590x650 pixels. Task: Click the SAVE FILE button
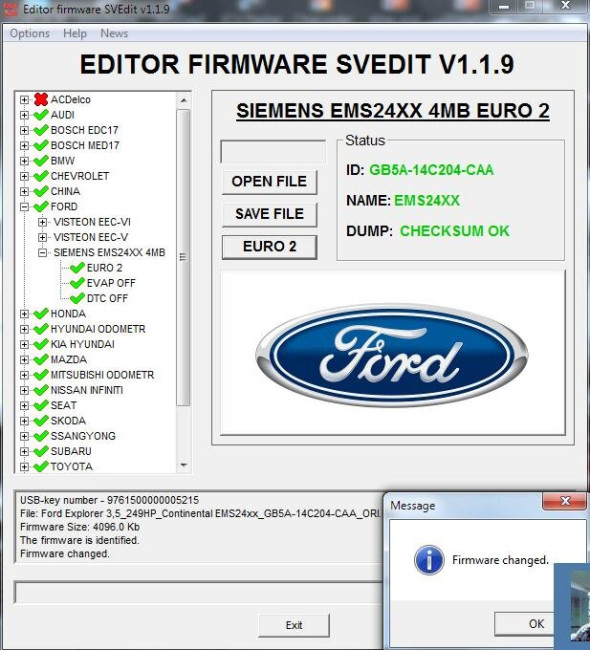point(270,214)
